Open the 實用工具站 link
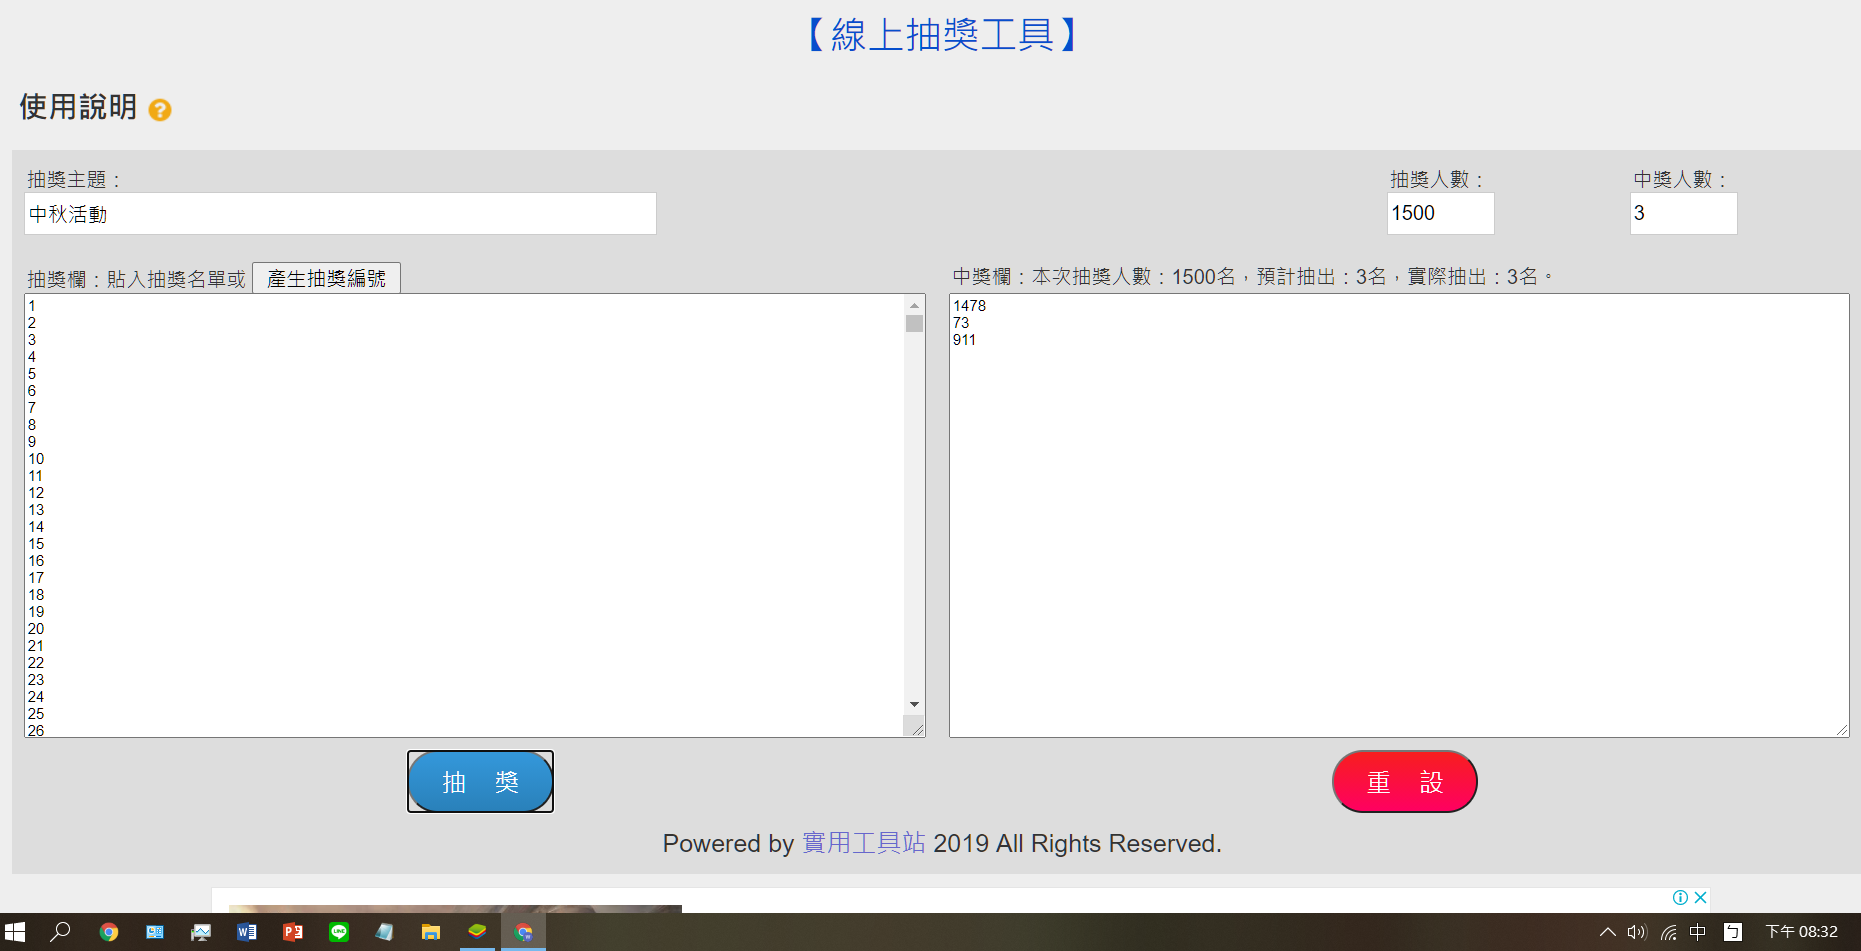 pos(864,843)
